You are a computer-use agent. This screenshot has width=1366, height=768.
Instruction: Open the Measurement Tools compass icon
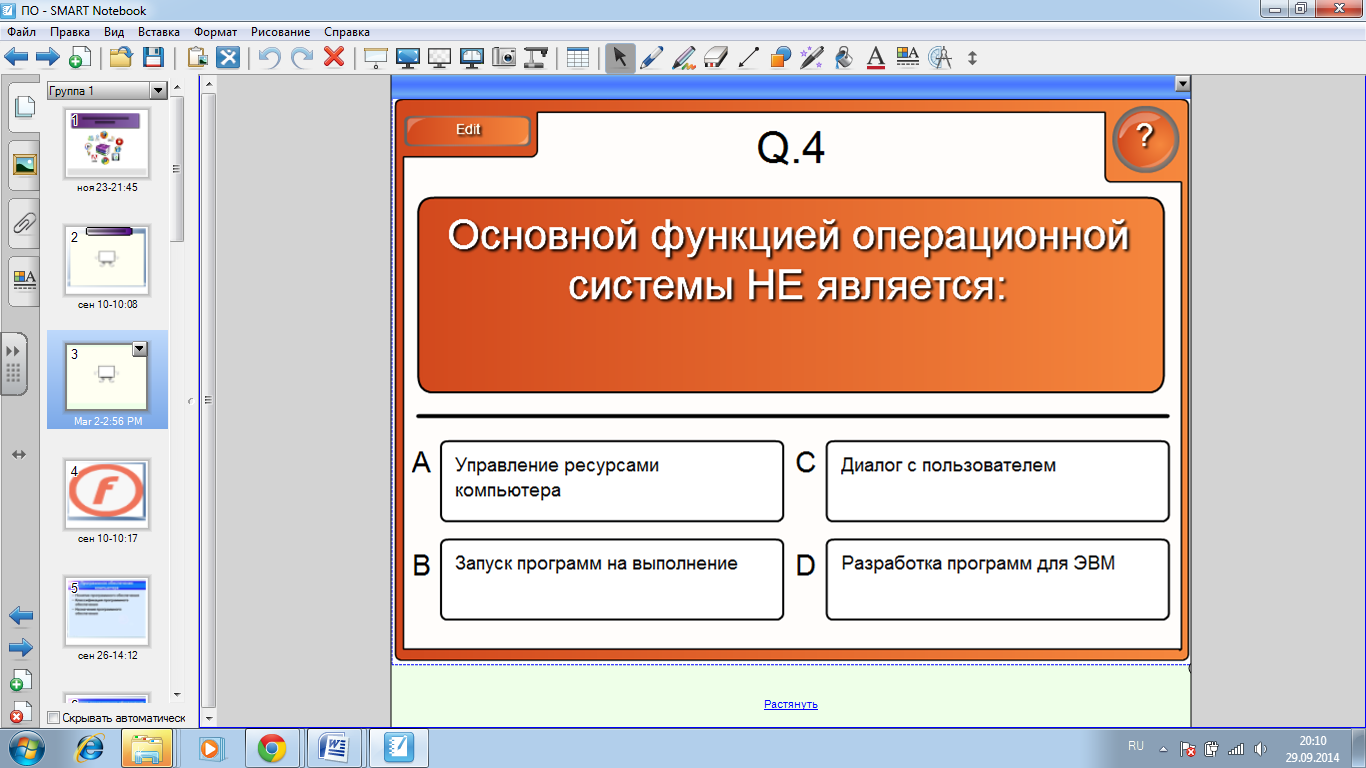click(x=940, y=57)
